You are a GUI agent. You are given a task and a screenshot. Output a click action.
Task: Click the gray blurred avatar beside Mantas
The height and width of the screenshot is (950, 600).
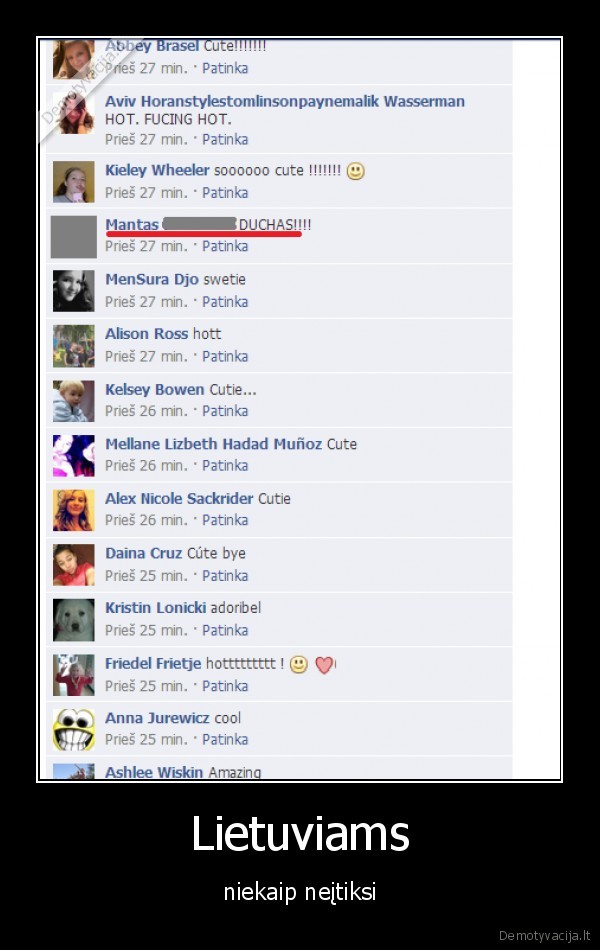coord(73,237)
